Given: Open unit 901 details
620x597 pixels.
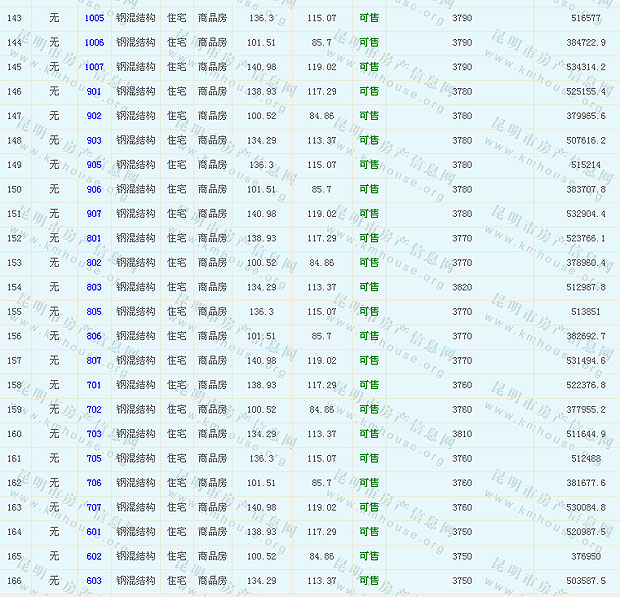Looking at the screenshot, I should coord(94,92).
